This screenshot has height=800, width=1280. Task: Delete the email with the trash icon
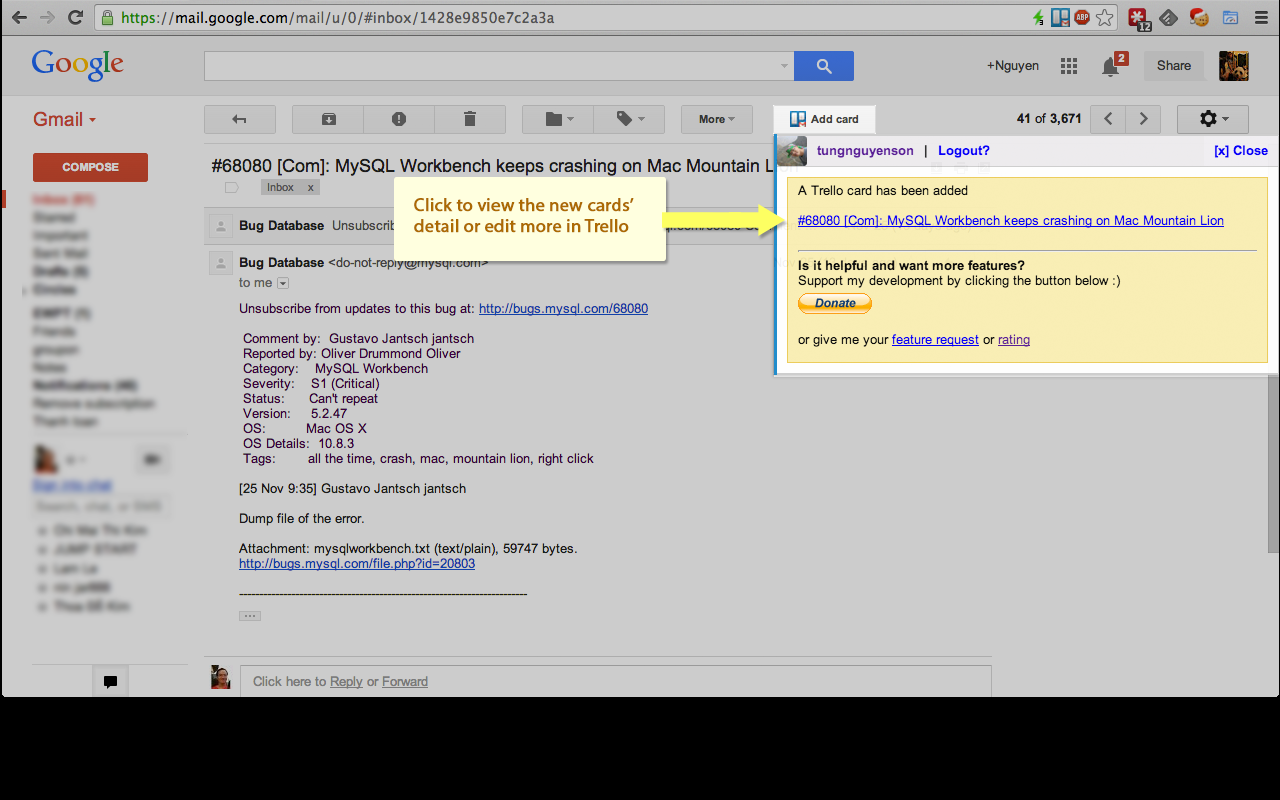click(470, 119)
